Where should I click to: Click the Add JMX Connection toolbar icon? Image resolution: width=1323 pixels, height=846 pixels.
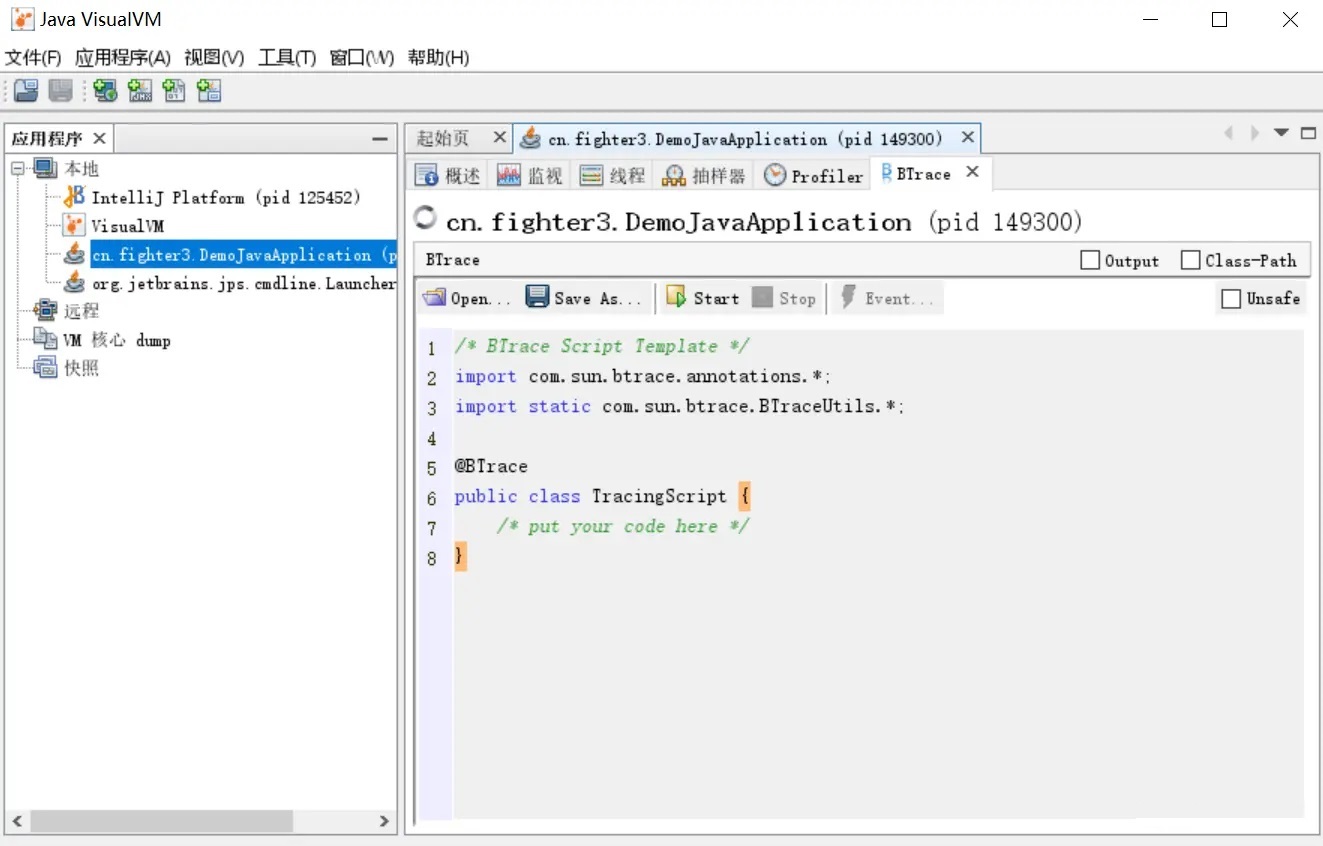tap(140, 91)
